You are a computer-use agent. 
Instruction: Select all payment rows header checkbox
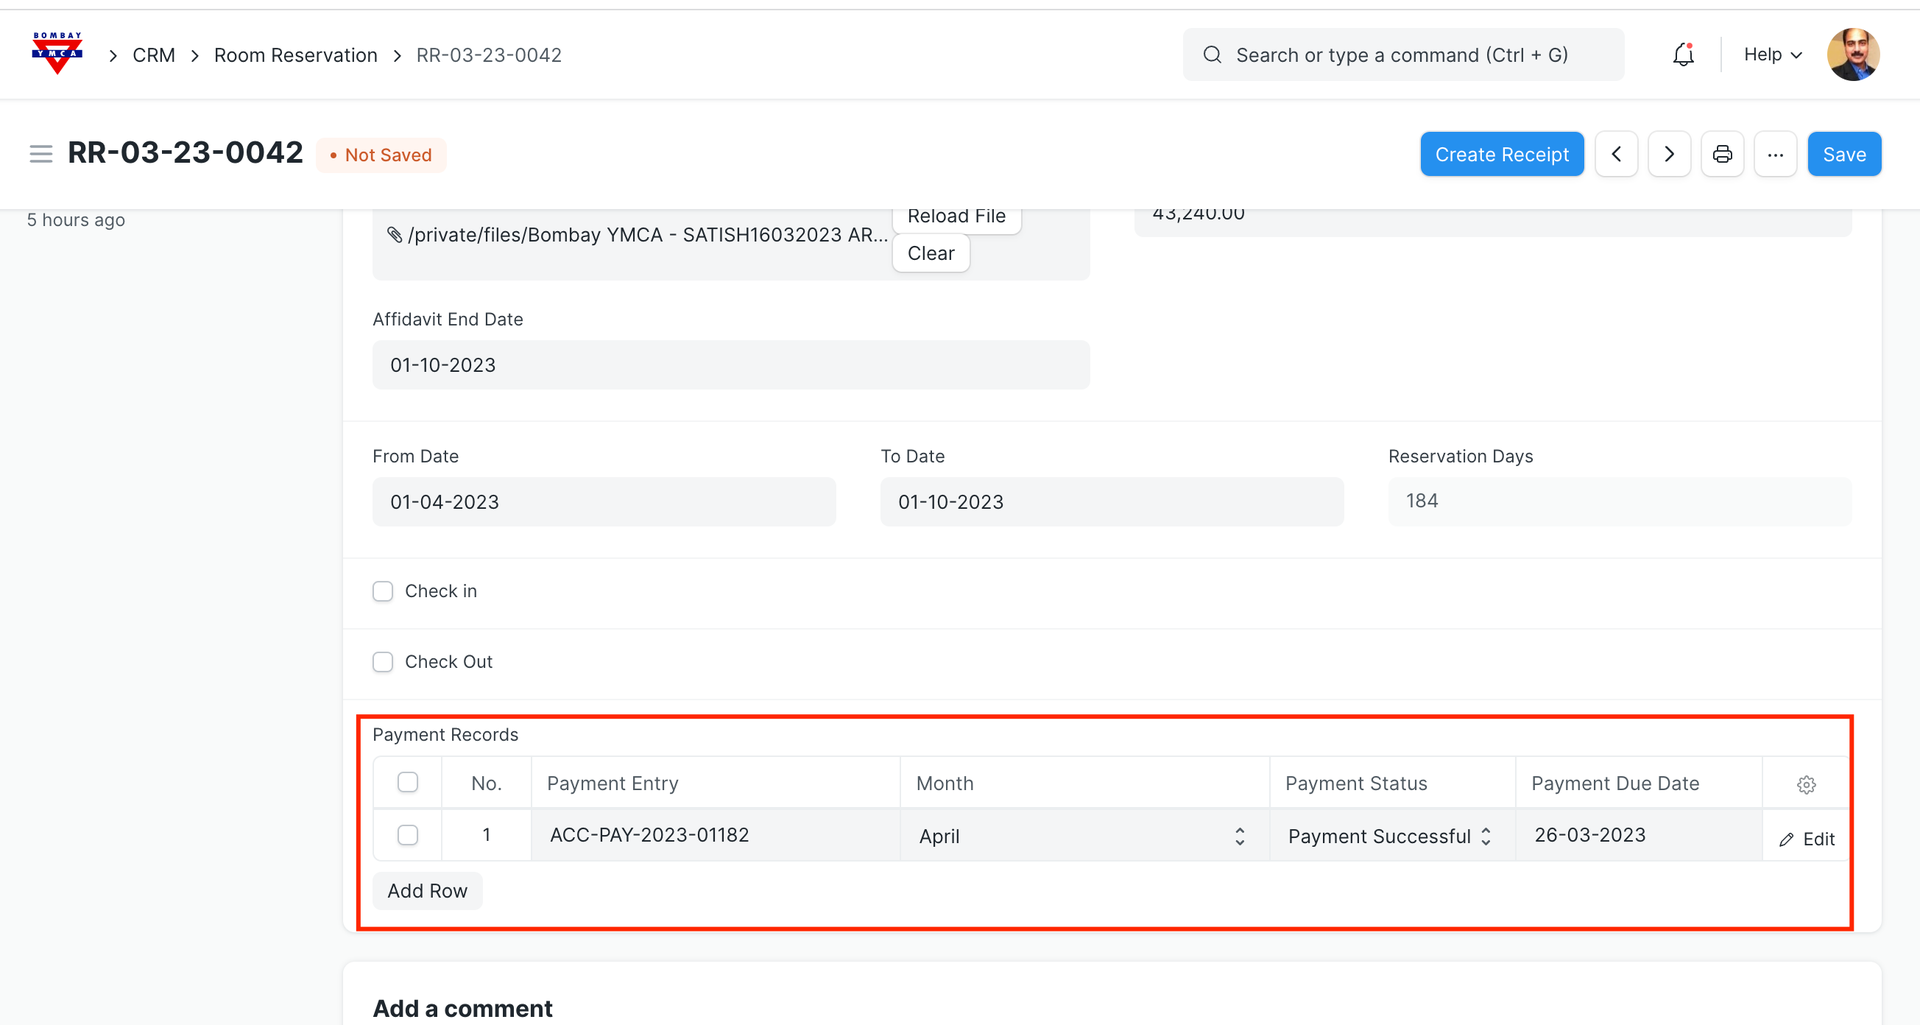(408, 782)
